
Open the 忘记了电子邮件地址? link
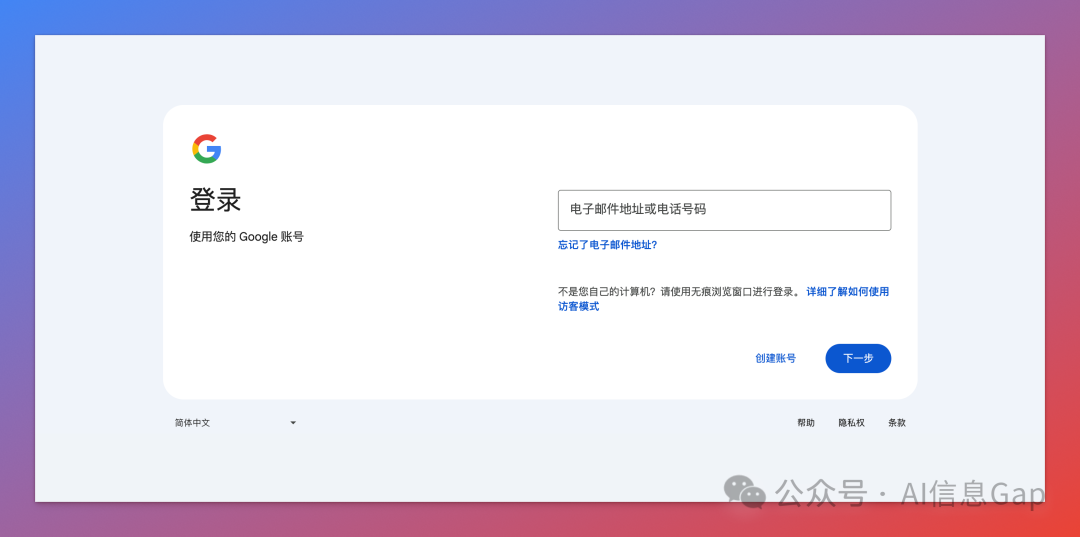pyautogui.click(x=608, y=244)
